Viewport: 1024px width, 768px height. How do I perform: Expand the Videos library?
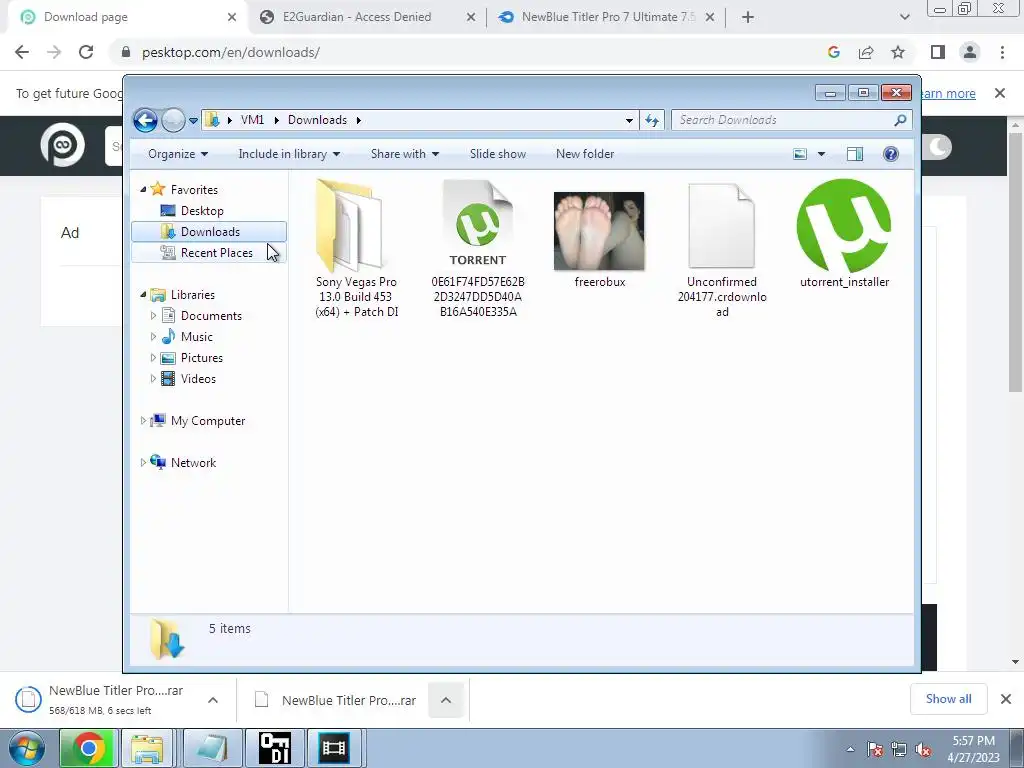(x=153, y=379)
